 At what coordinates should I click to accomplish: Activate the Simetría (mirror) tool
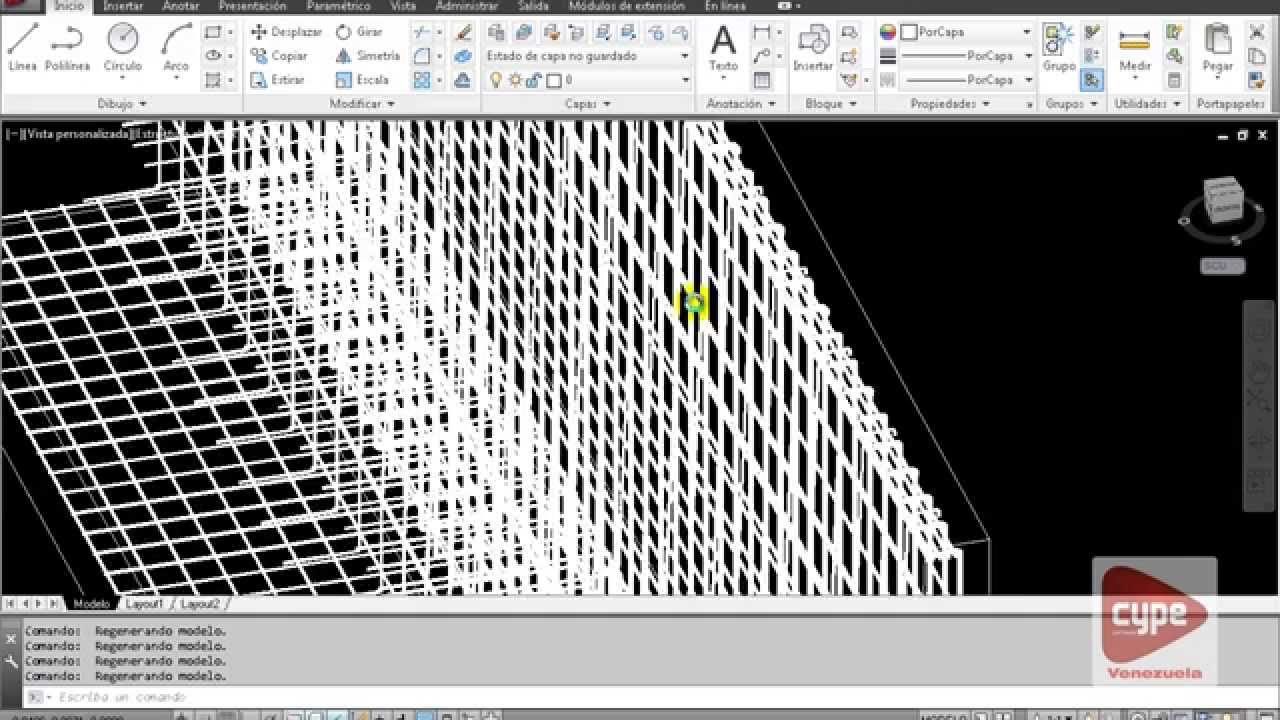point(367,56)
